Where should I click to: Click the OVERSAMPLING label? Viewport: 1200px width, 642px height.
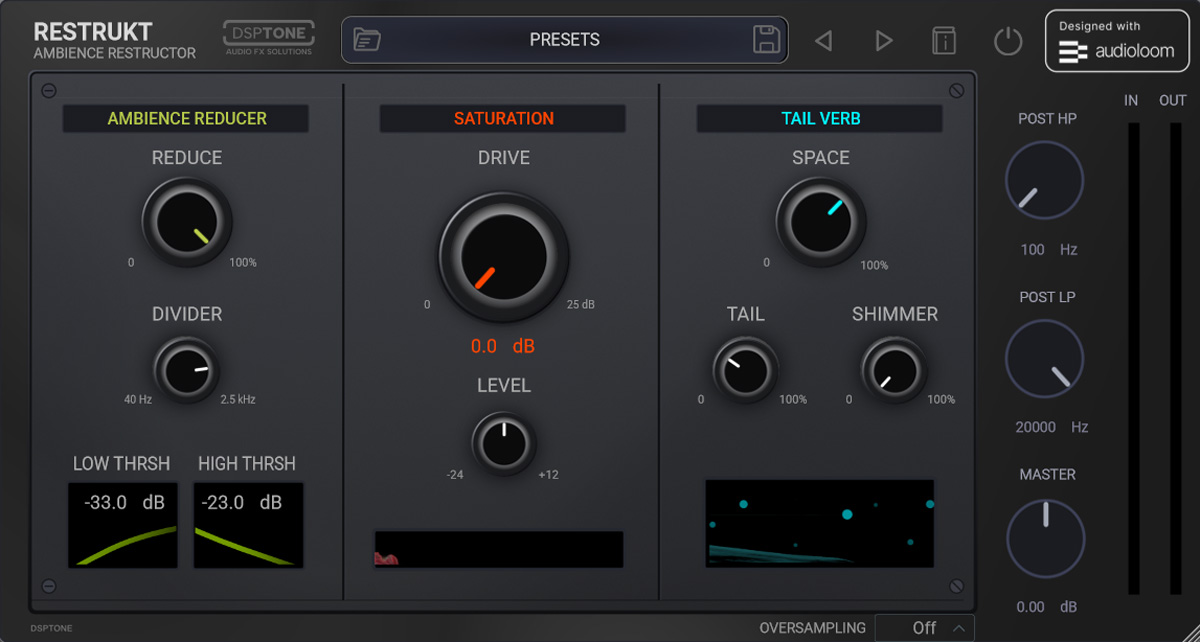[812, 628]
